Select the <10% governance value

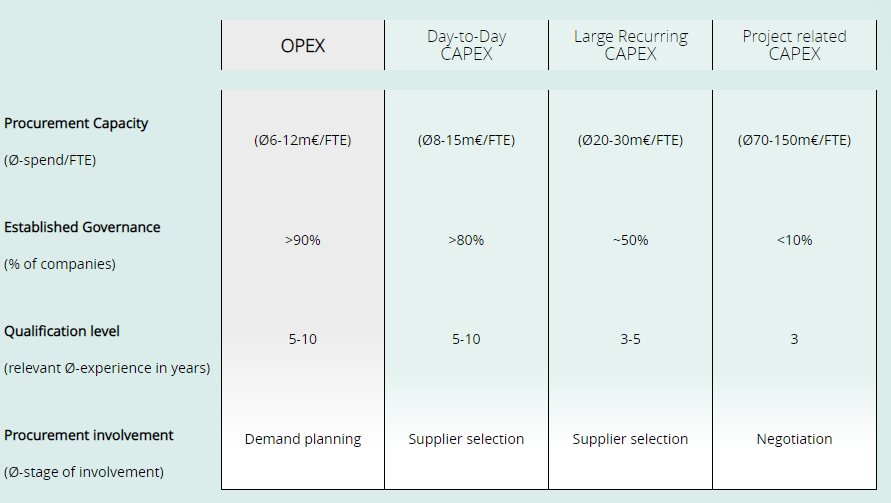point(794,240)
